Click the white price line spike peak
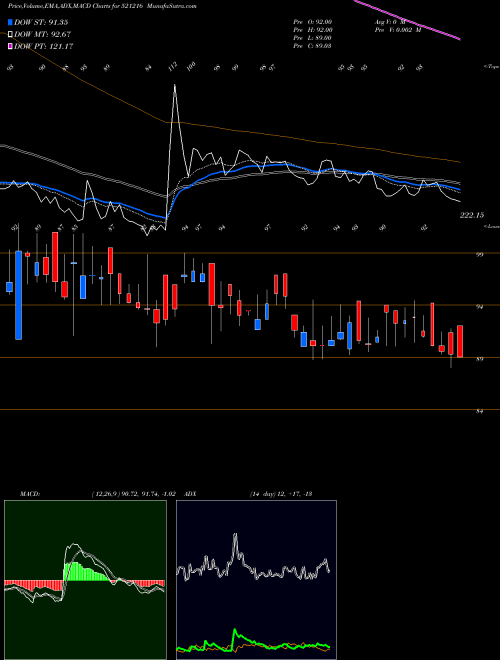Screen dimensions: 500x660 tap(175, 85)
